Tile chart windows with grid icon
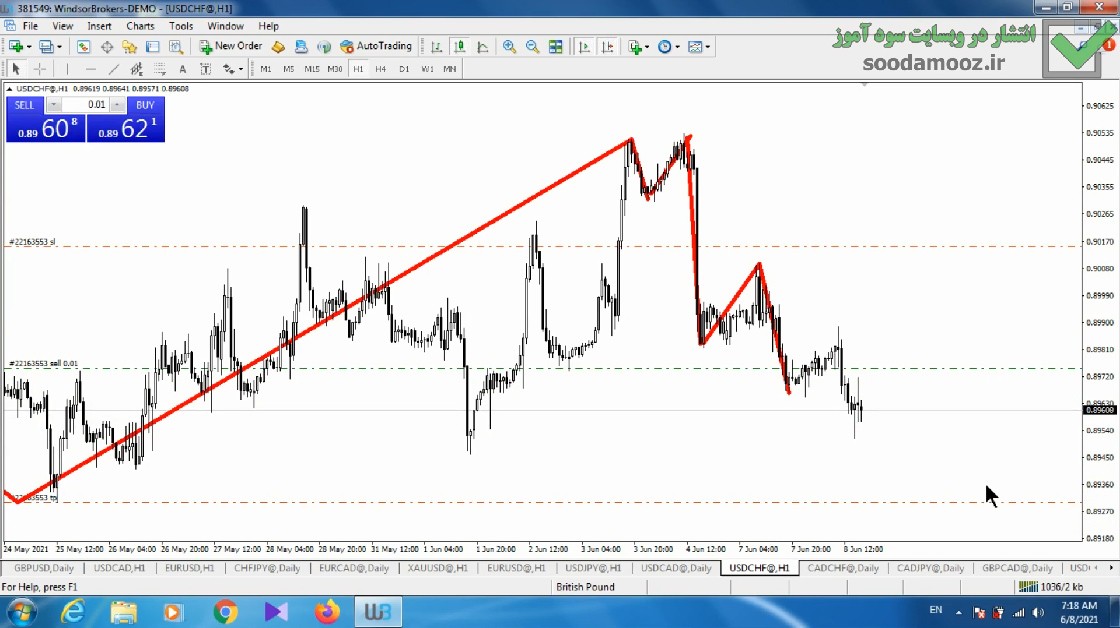The image size is (1120, 628). coord(556,46)
